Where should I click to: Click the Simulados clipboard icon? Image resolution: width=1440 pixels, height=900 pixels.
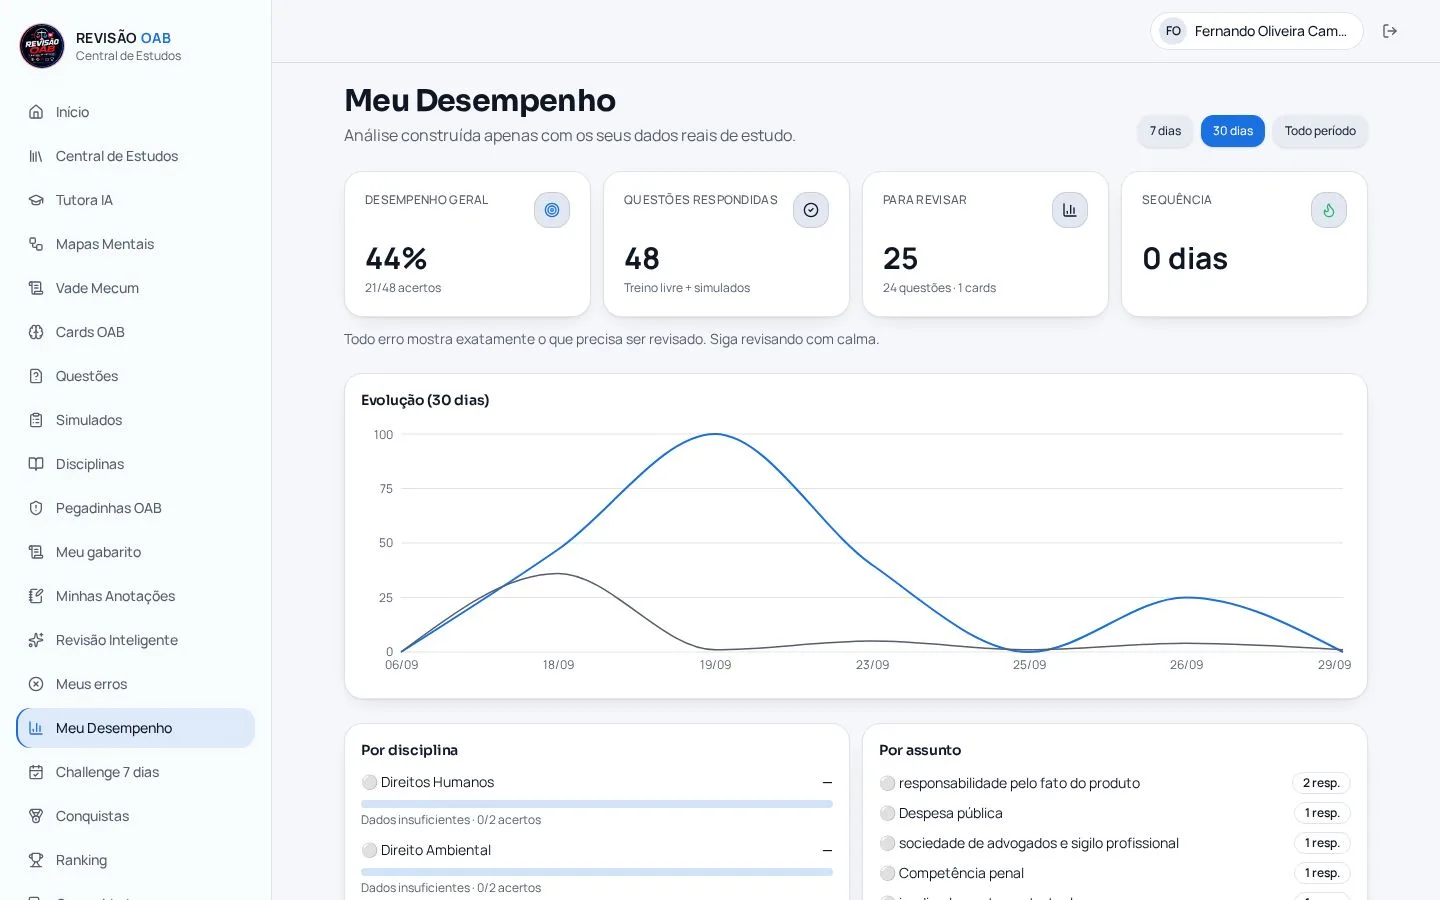[36, 420]
